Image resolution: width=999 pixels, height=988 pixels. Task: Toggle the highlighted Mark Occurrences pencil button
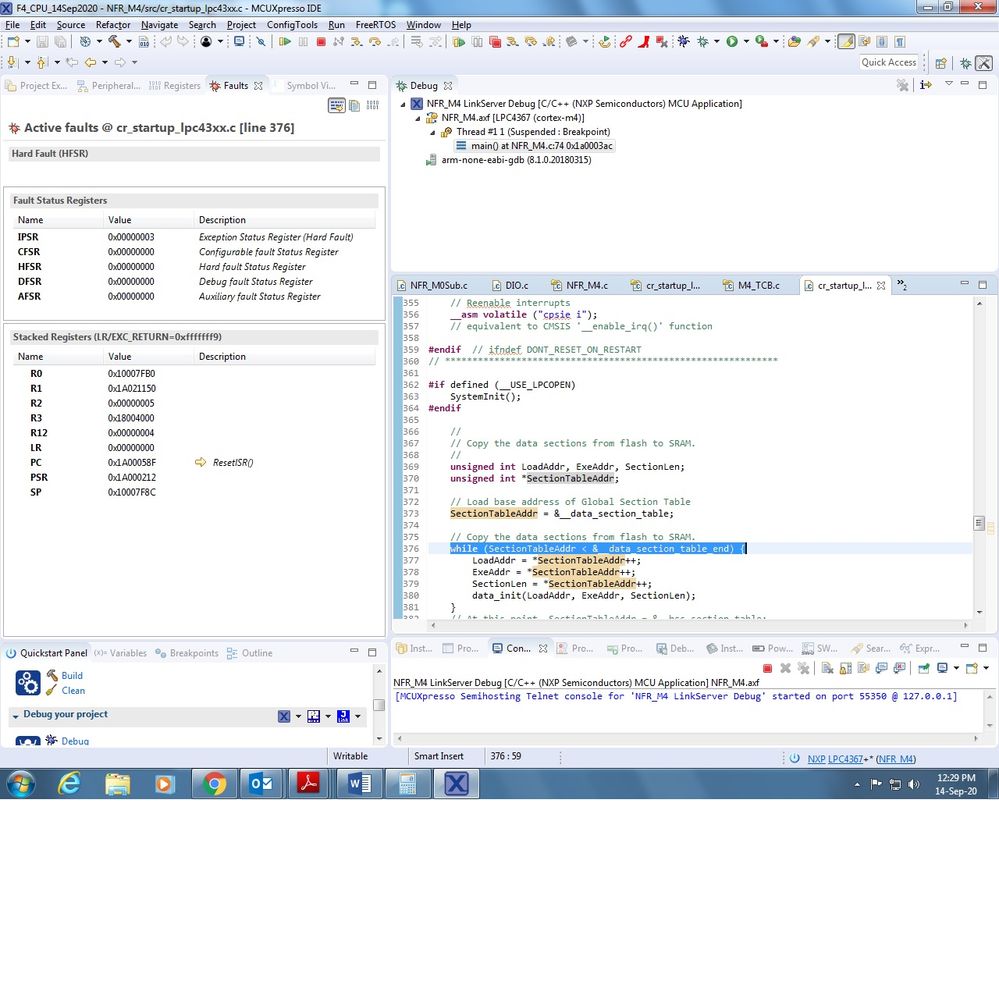[x=845, y=42]
